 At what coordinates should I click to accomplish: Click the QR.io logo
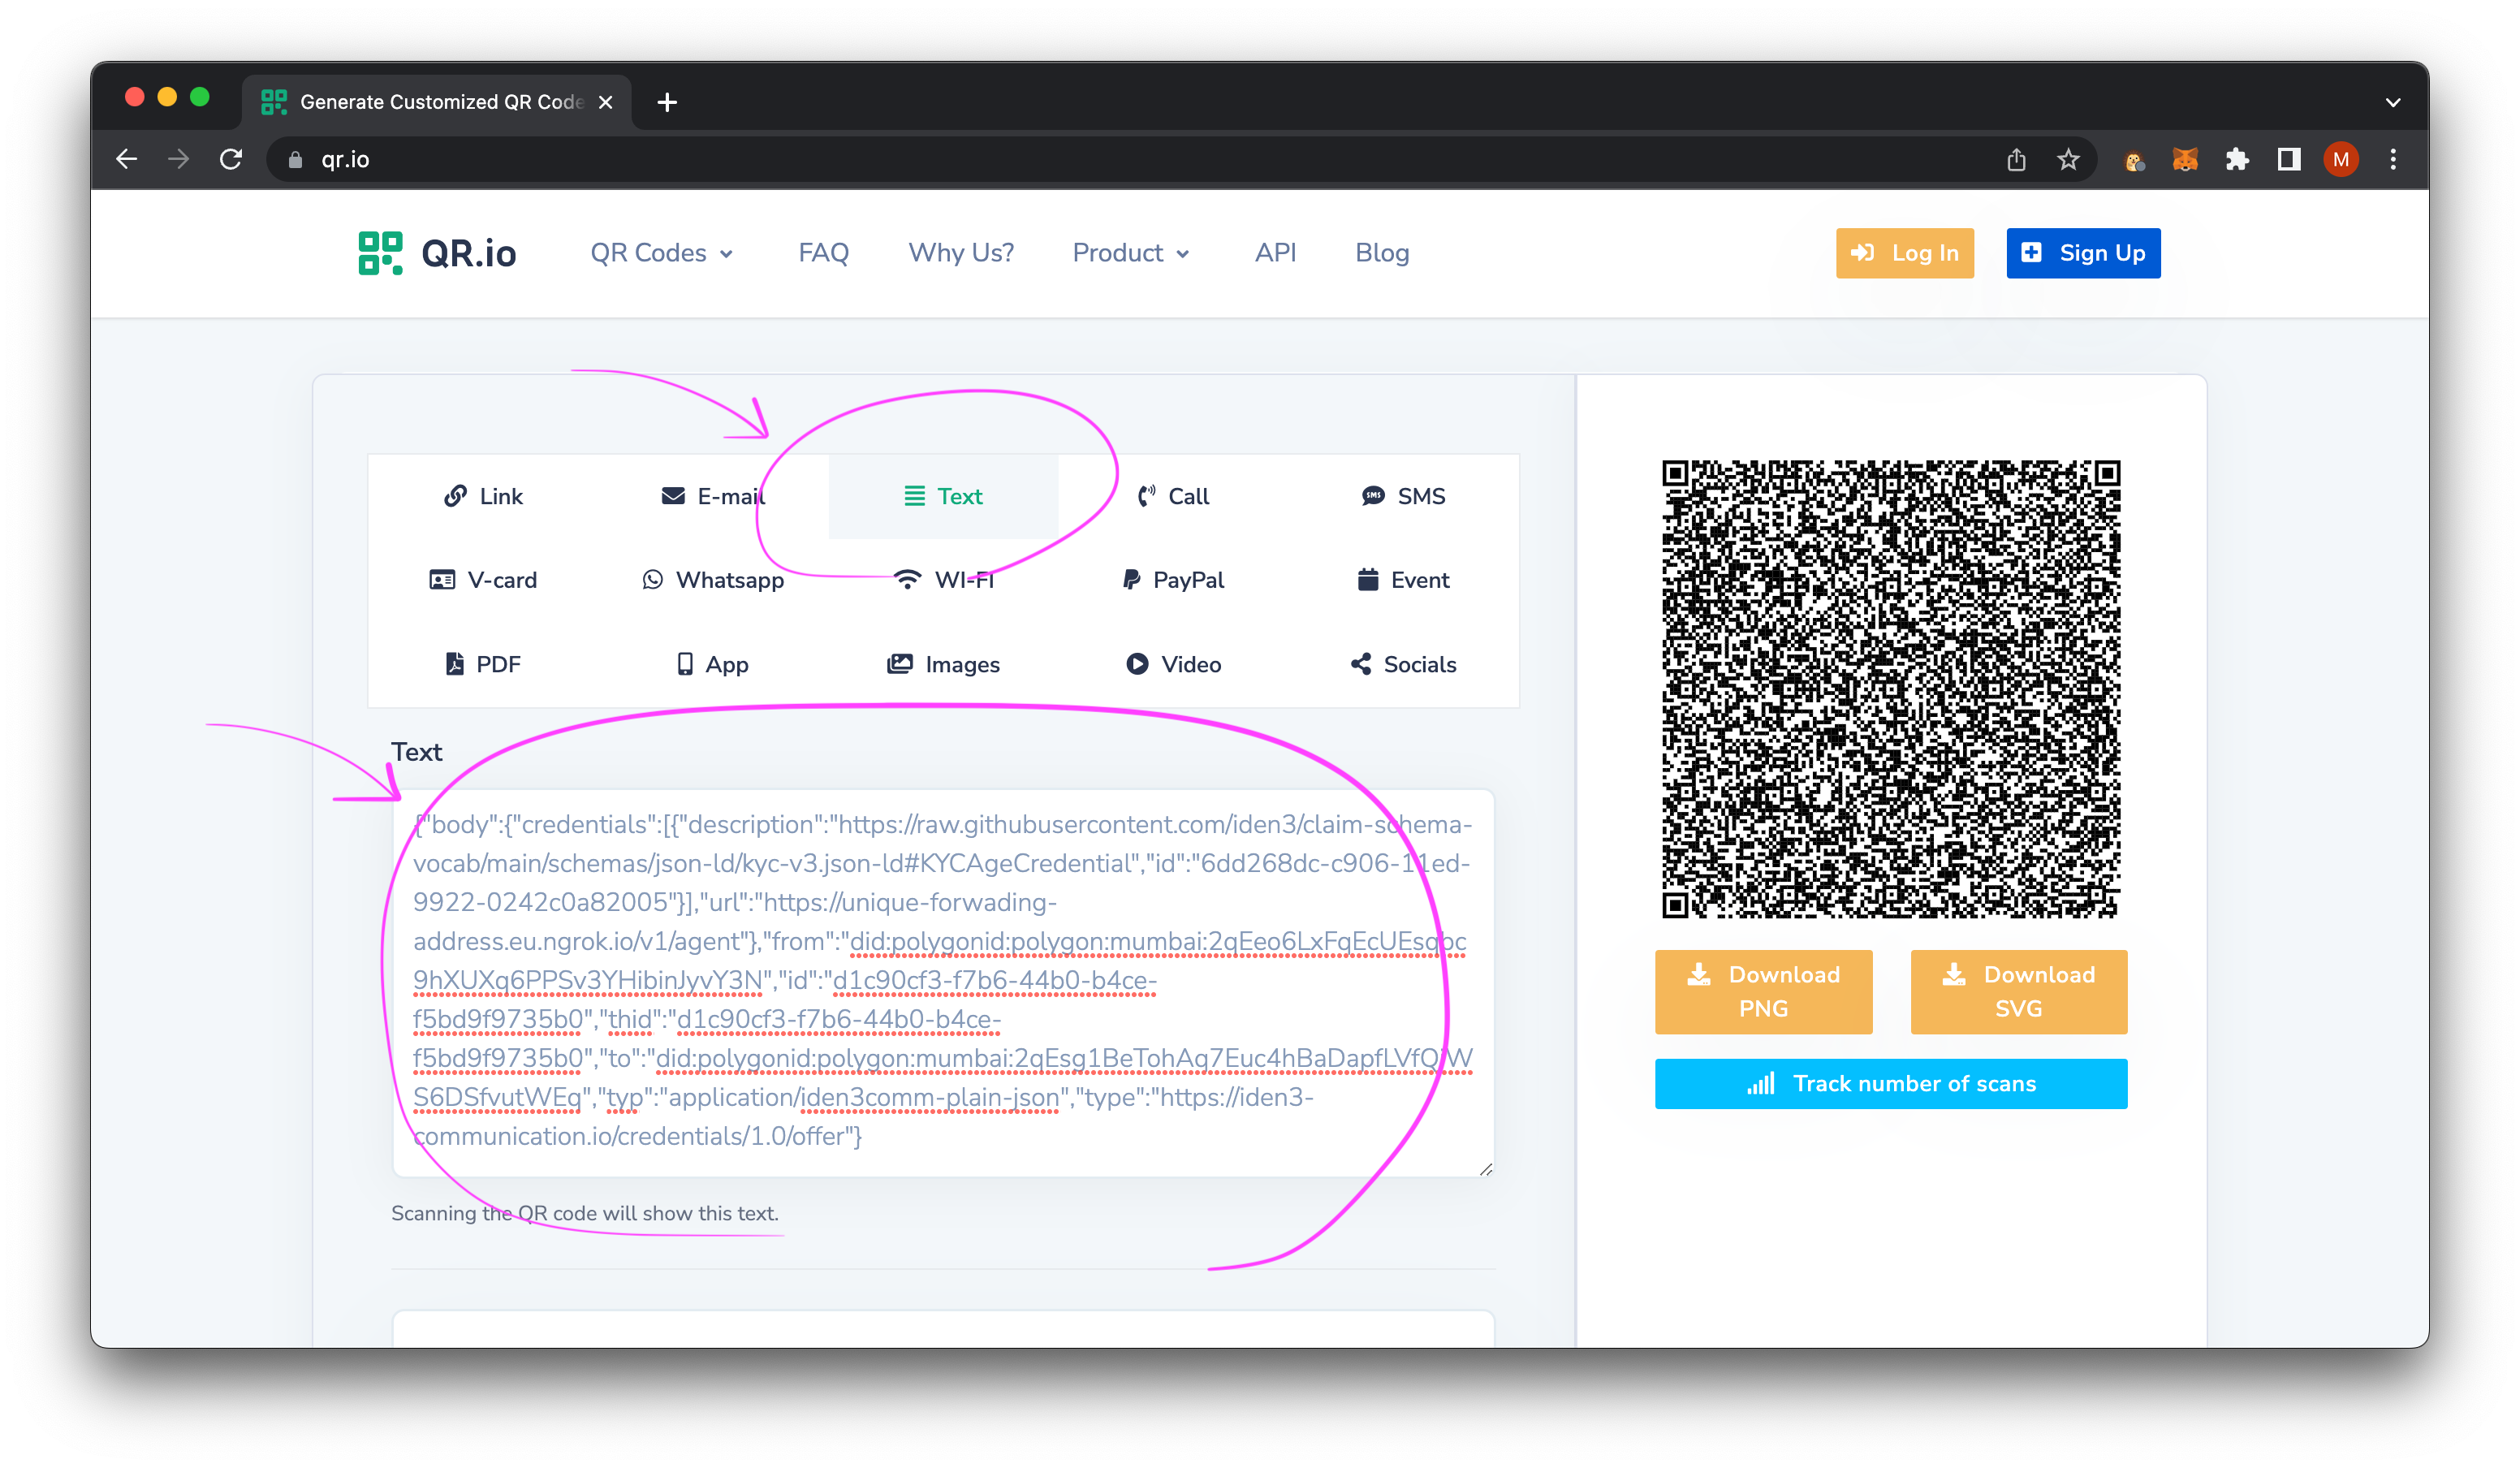click(x=438, y=253)
